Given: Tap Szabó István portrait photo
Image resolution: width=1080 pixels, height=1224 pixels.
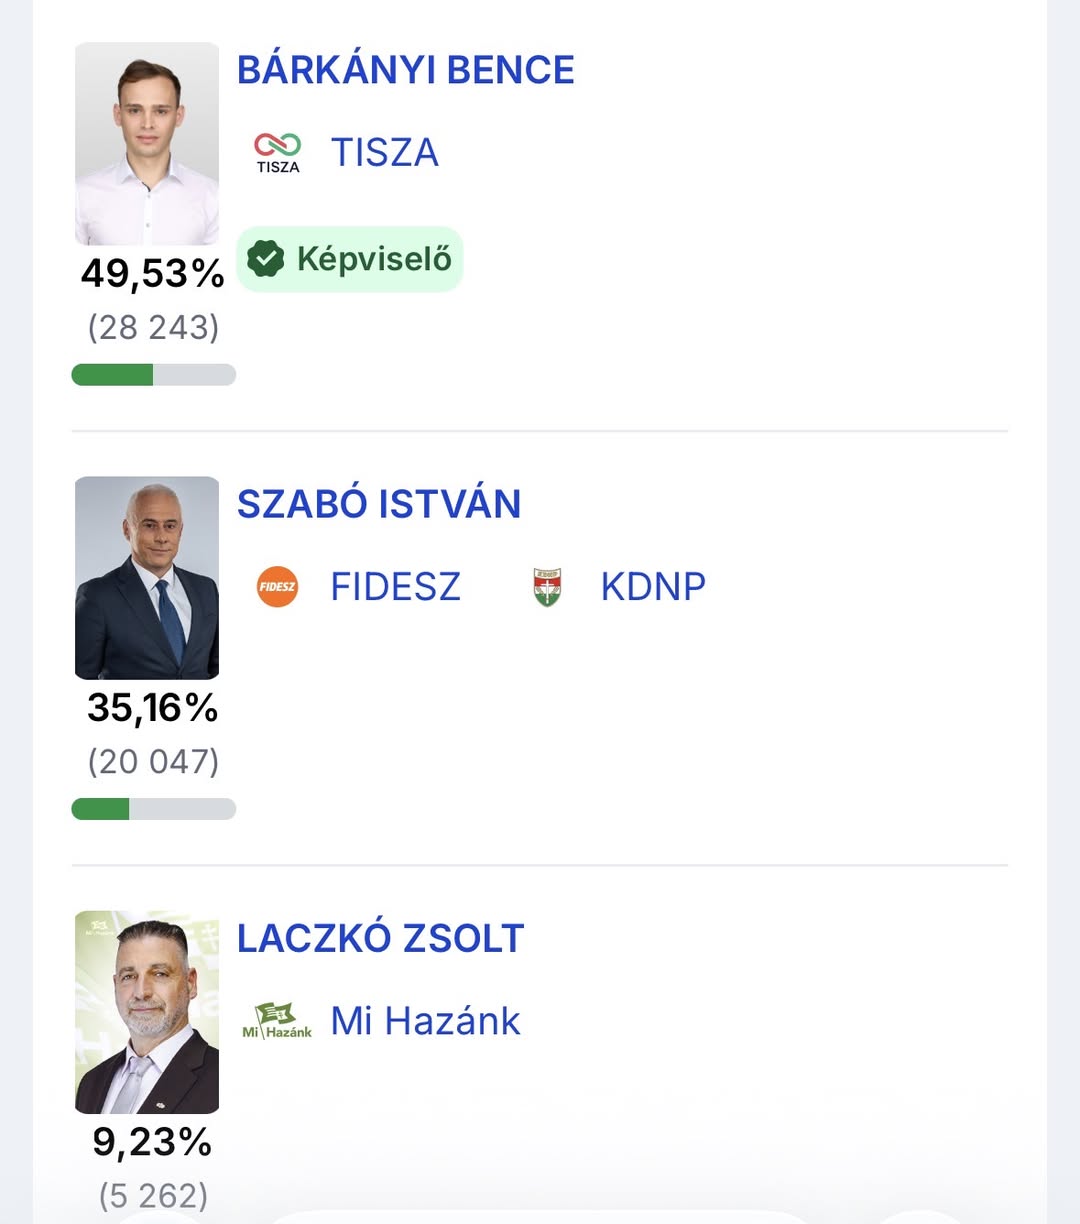Looking at the screenshot, I should pos(147,578).
